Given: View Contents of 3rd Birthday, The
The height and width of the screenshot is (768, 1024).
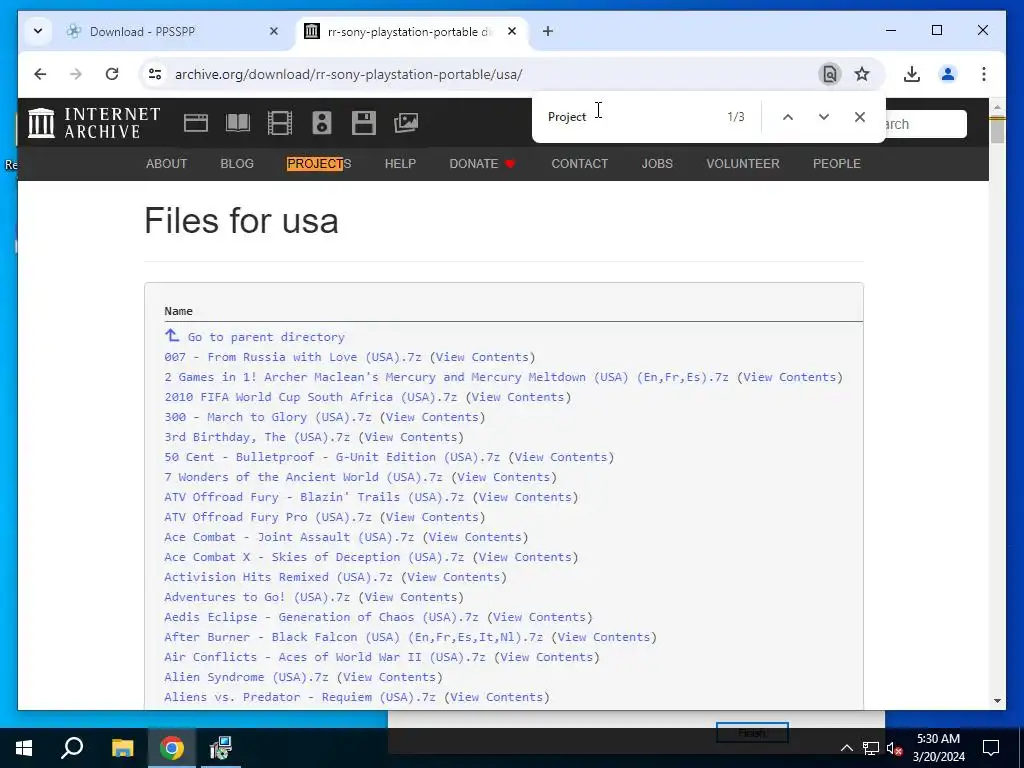Looking at the screenshot, I should click(410, 437).
